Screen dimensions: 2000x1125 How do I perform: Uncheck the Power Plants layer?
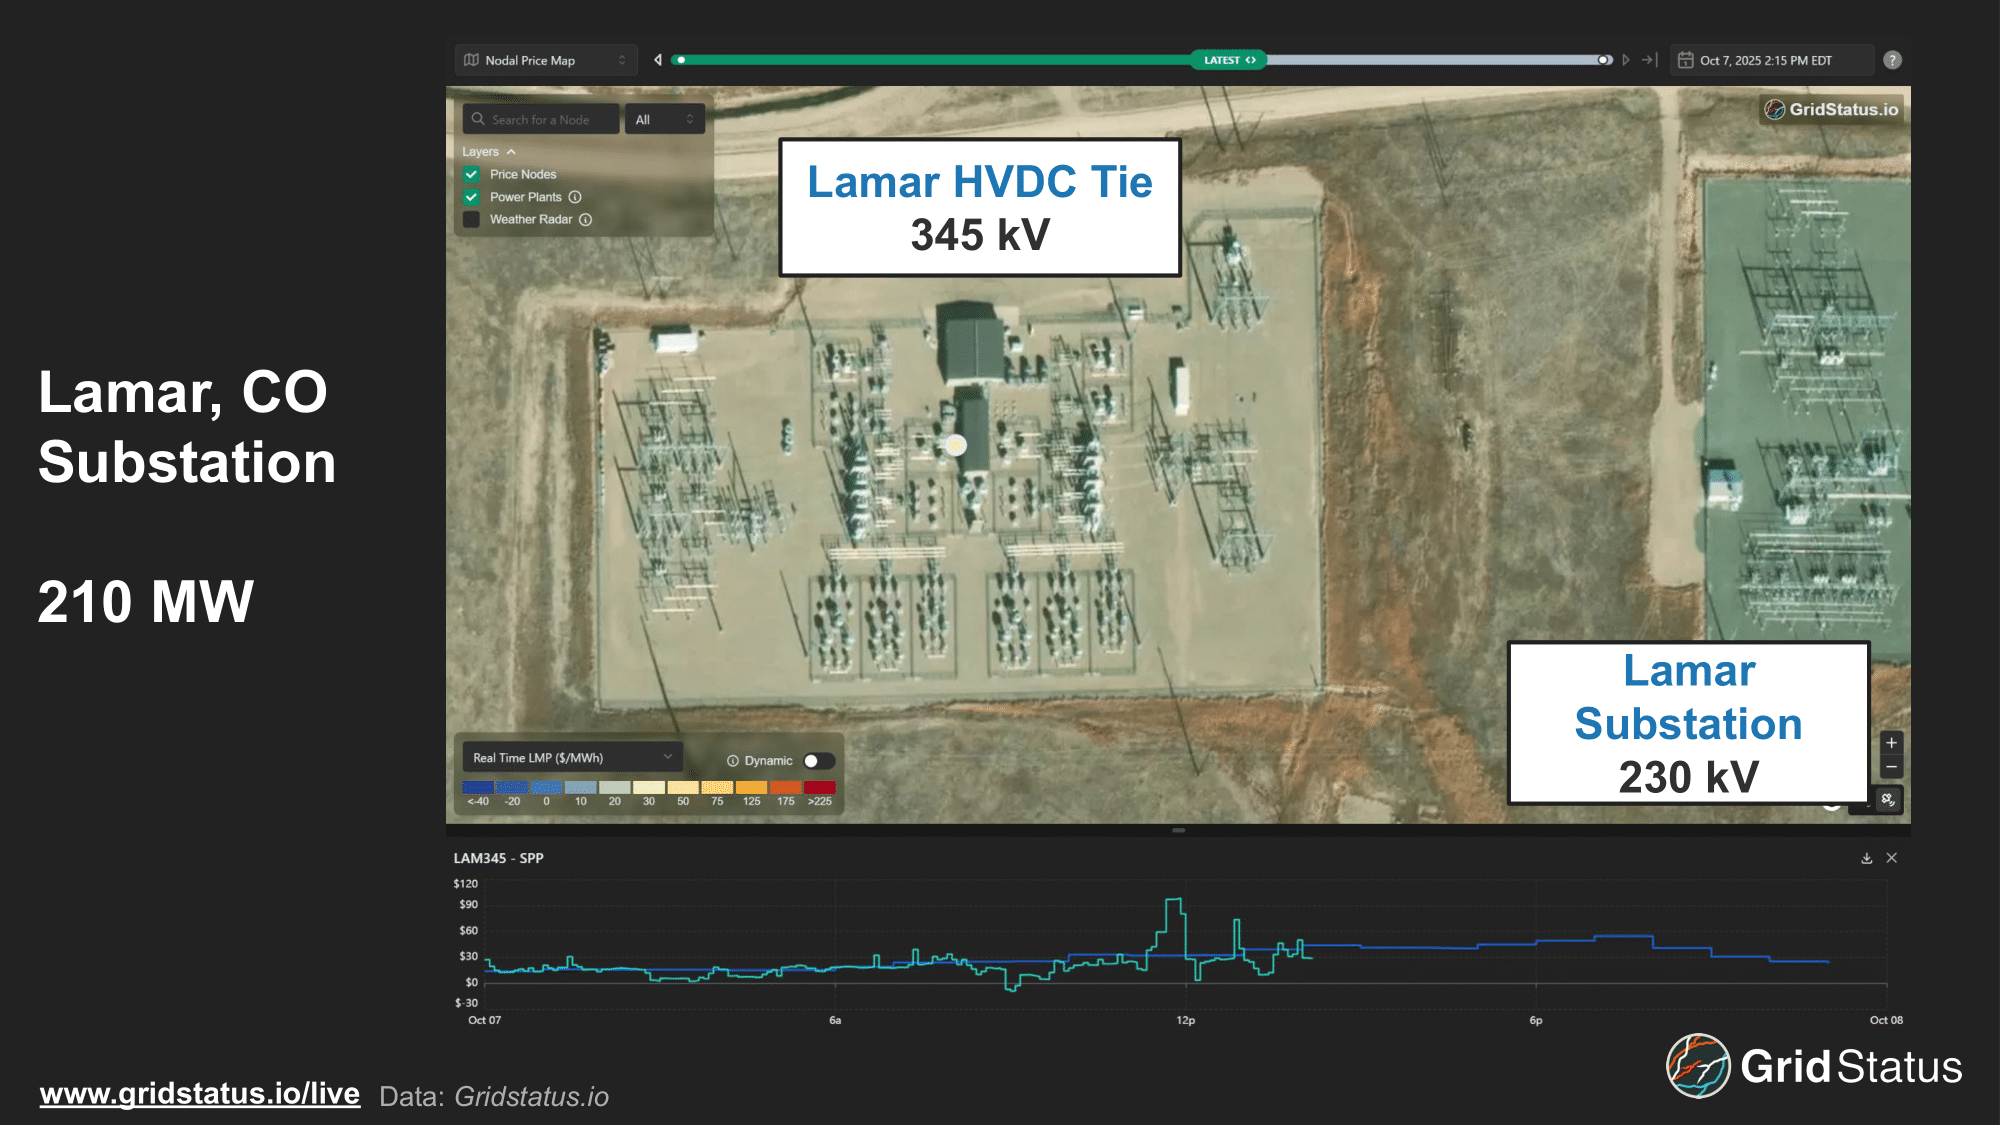(472, 197)
